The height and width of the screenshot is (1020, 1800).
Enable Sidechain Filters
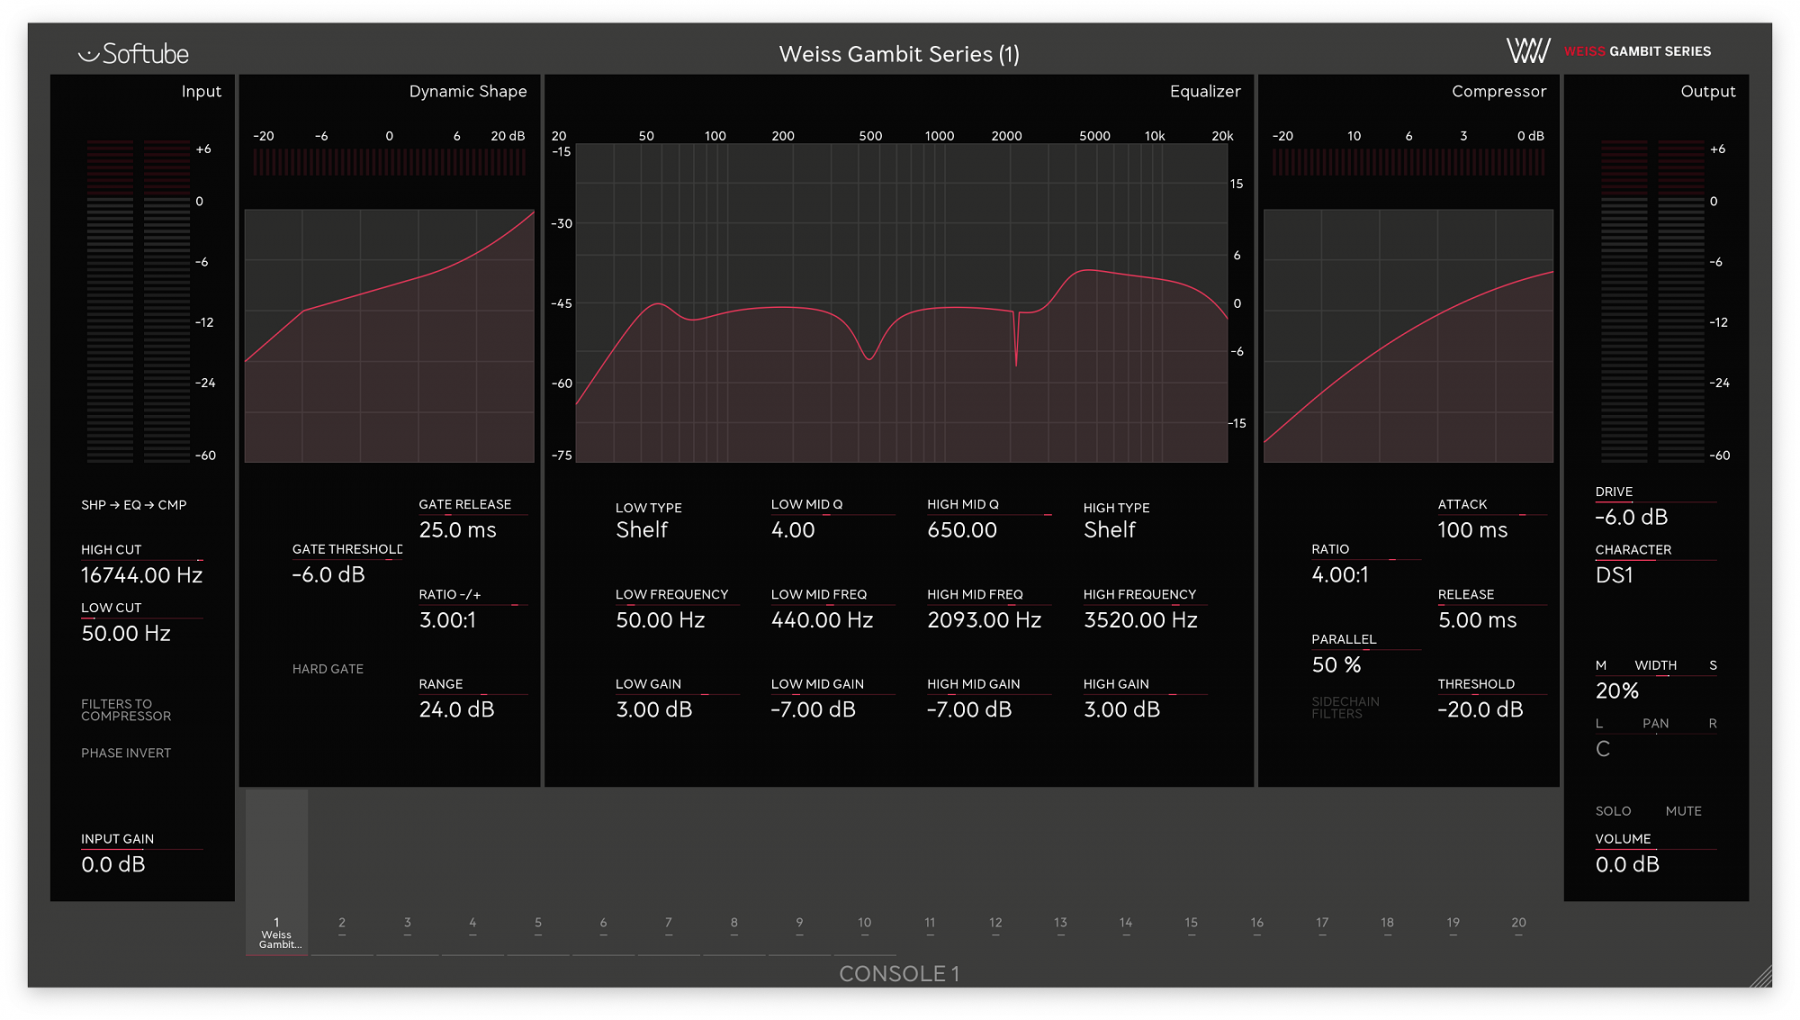(1345, 708)
